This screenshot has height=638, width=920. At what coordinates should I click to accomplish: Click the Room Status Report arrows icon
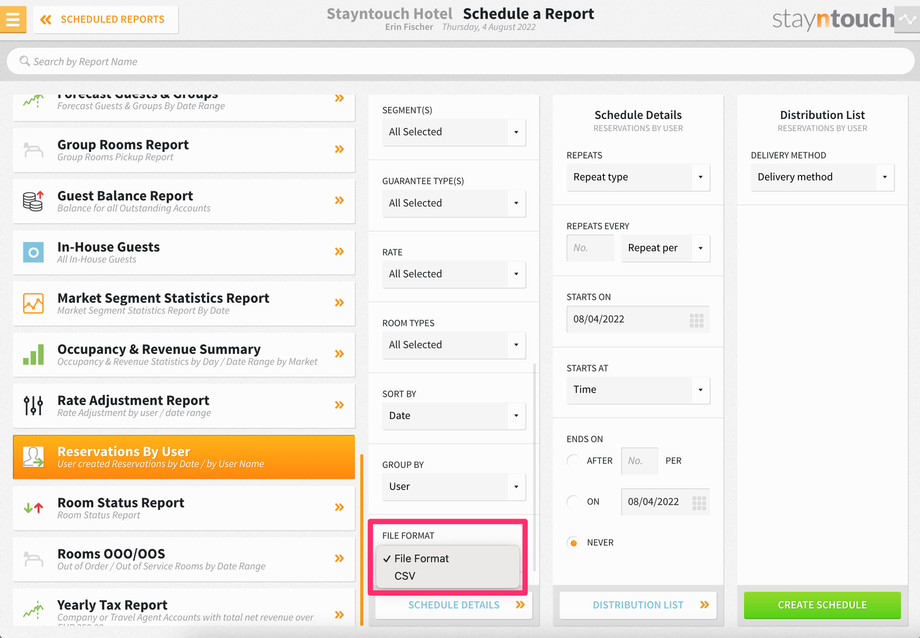(x=33, y=508)
